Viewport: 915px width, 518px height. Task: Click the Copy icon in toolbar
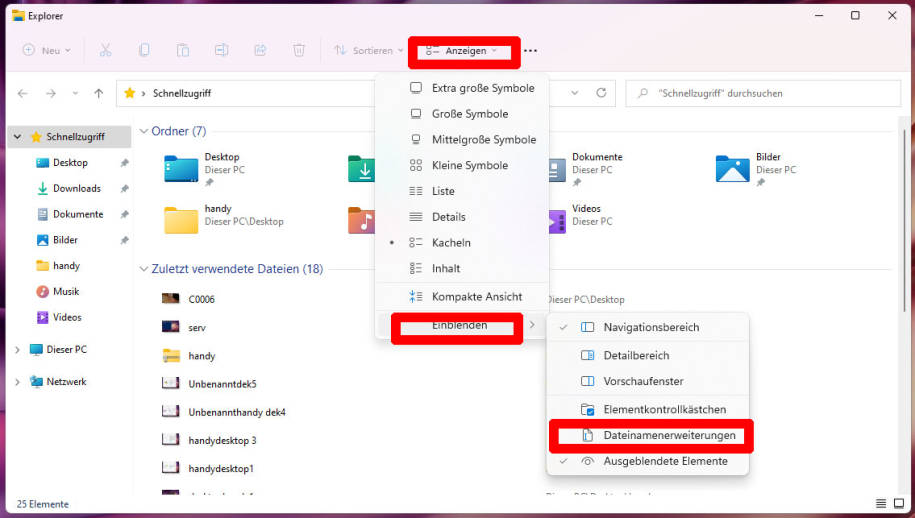[x=145, y=50]
